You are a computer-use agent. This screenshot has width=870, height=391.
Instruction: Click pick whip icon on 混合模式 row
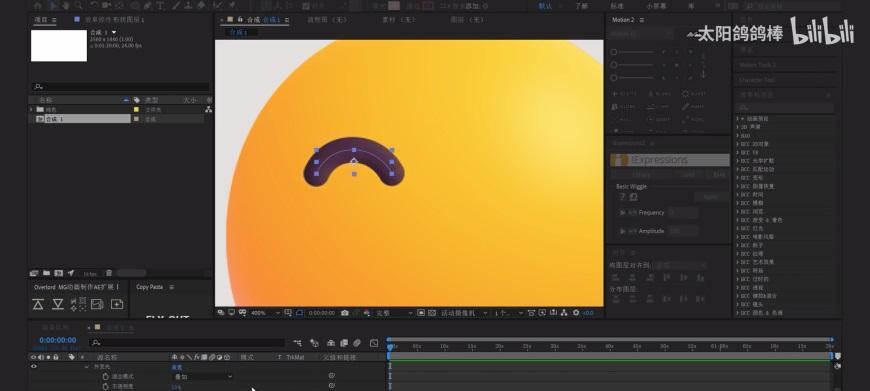coord(331,376)
